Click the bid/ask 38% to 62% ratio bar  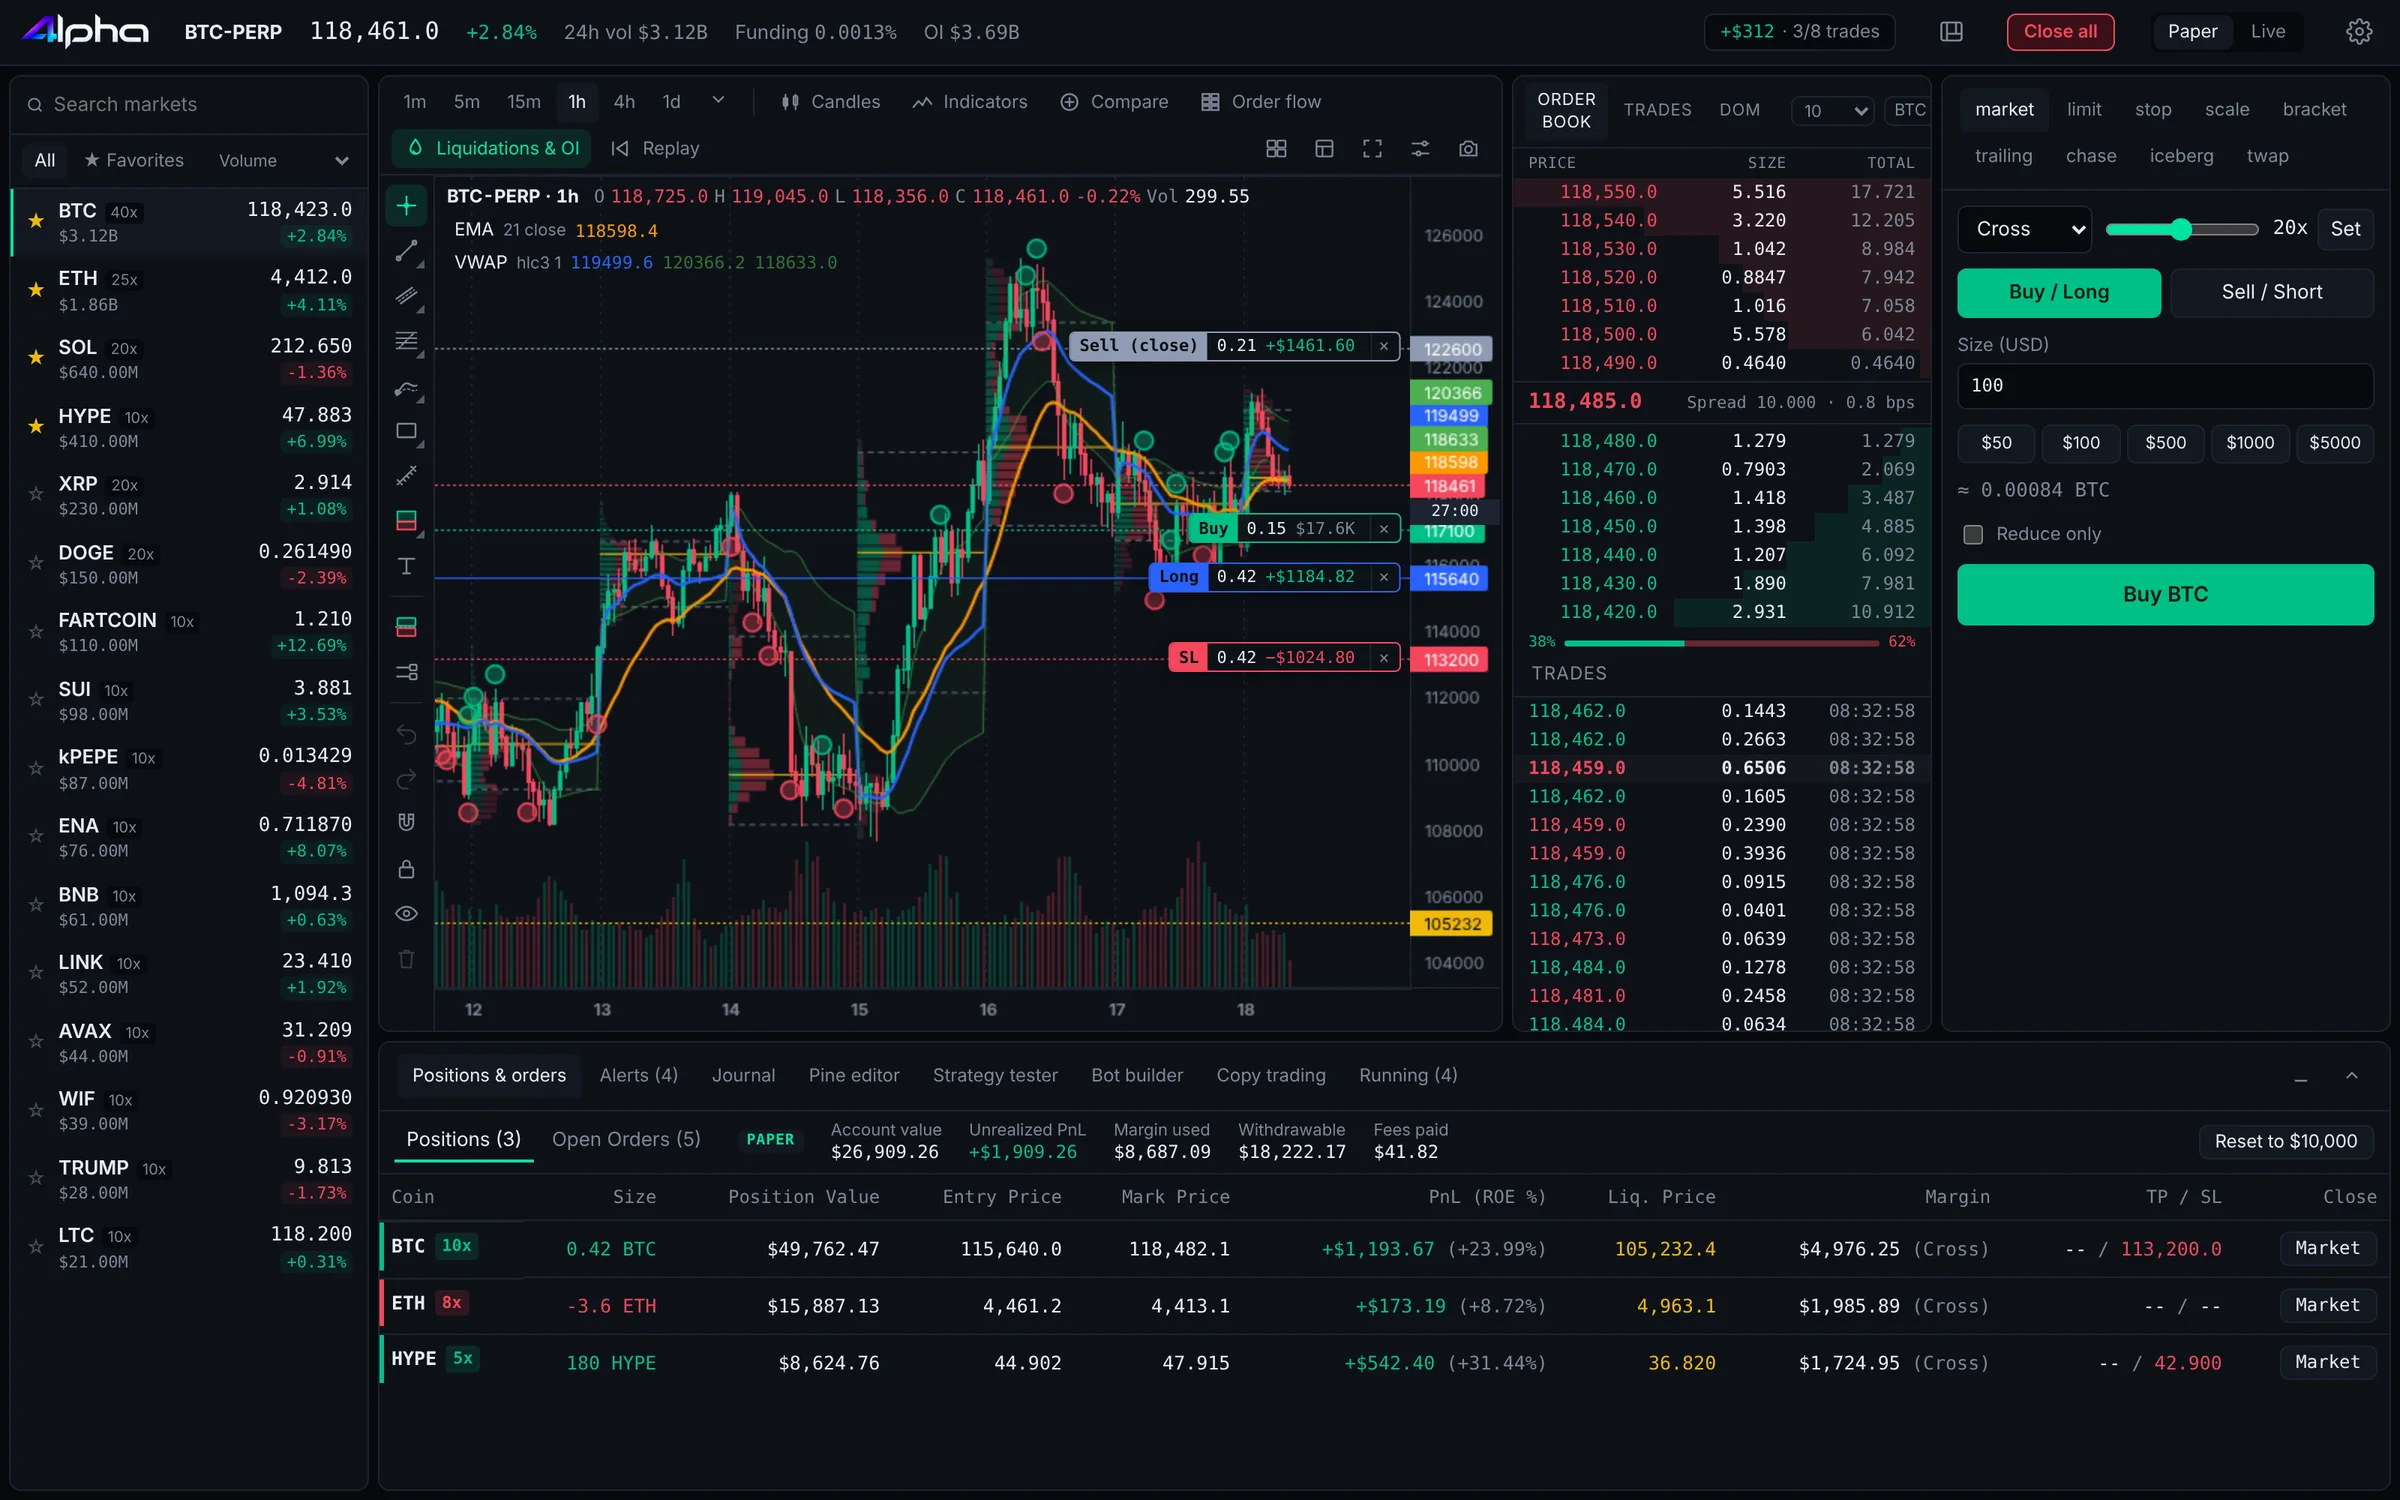coord(1721,643)
